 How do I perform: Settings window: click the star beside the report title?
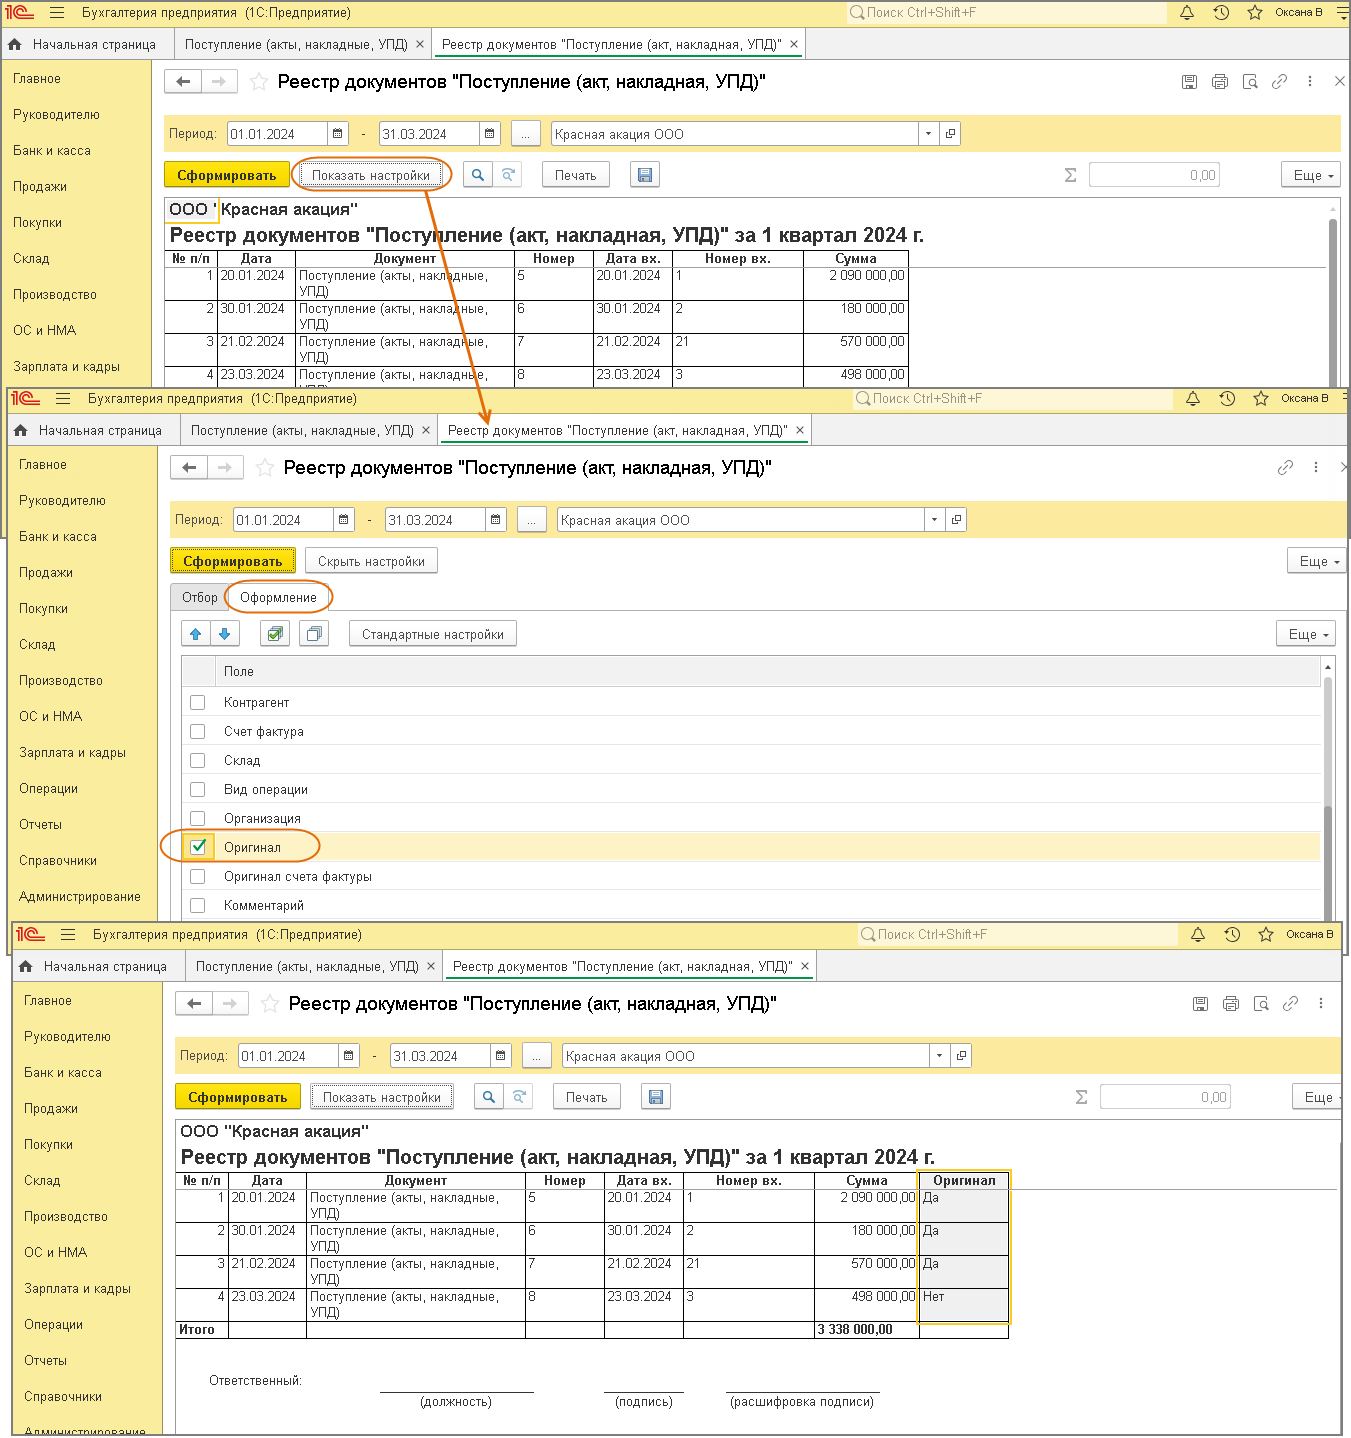(265, 468)
